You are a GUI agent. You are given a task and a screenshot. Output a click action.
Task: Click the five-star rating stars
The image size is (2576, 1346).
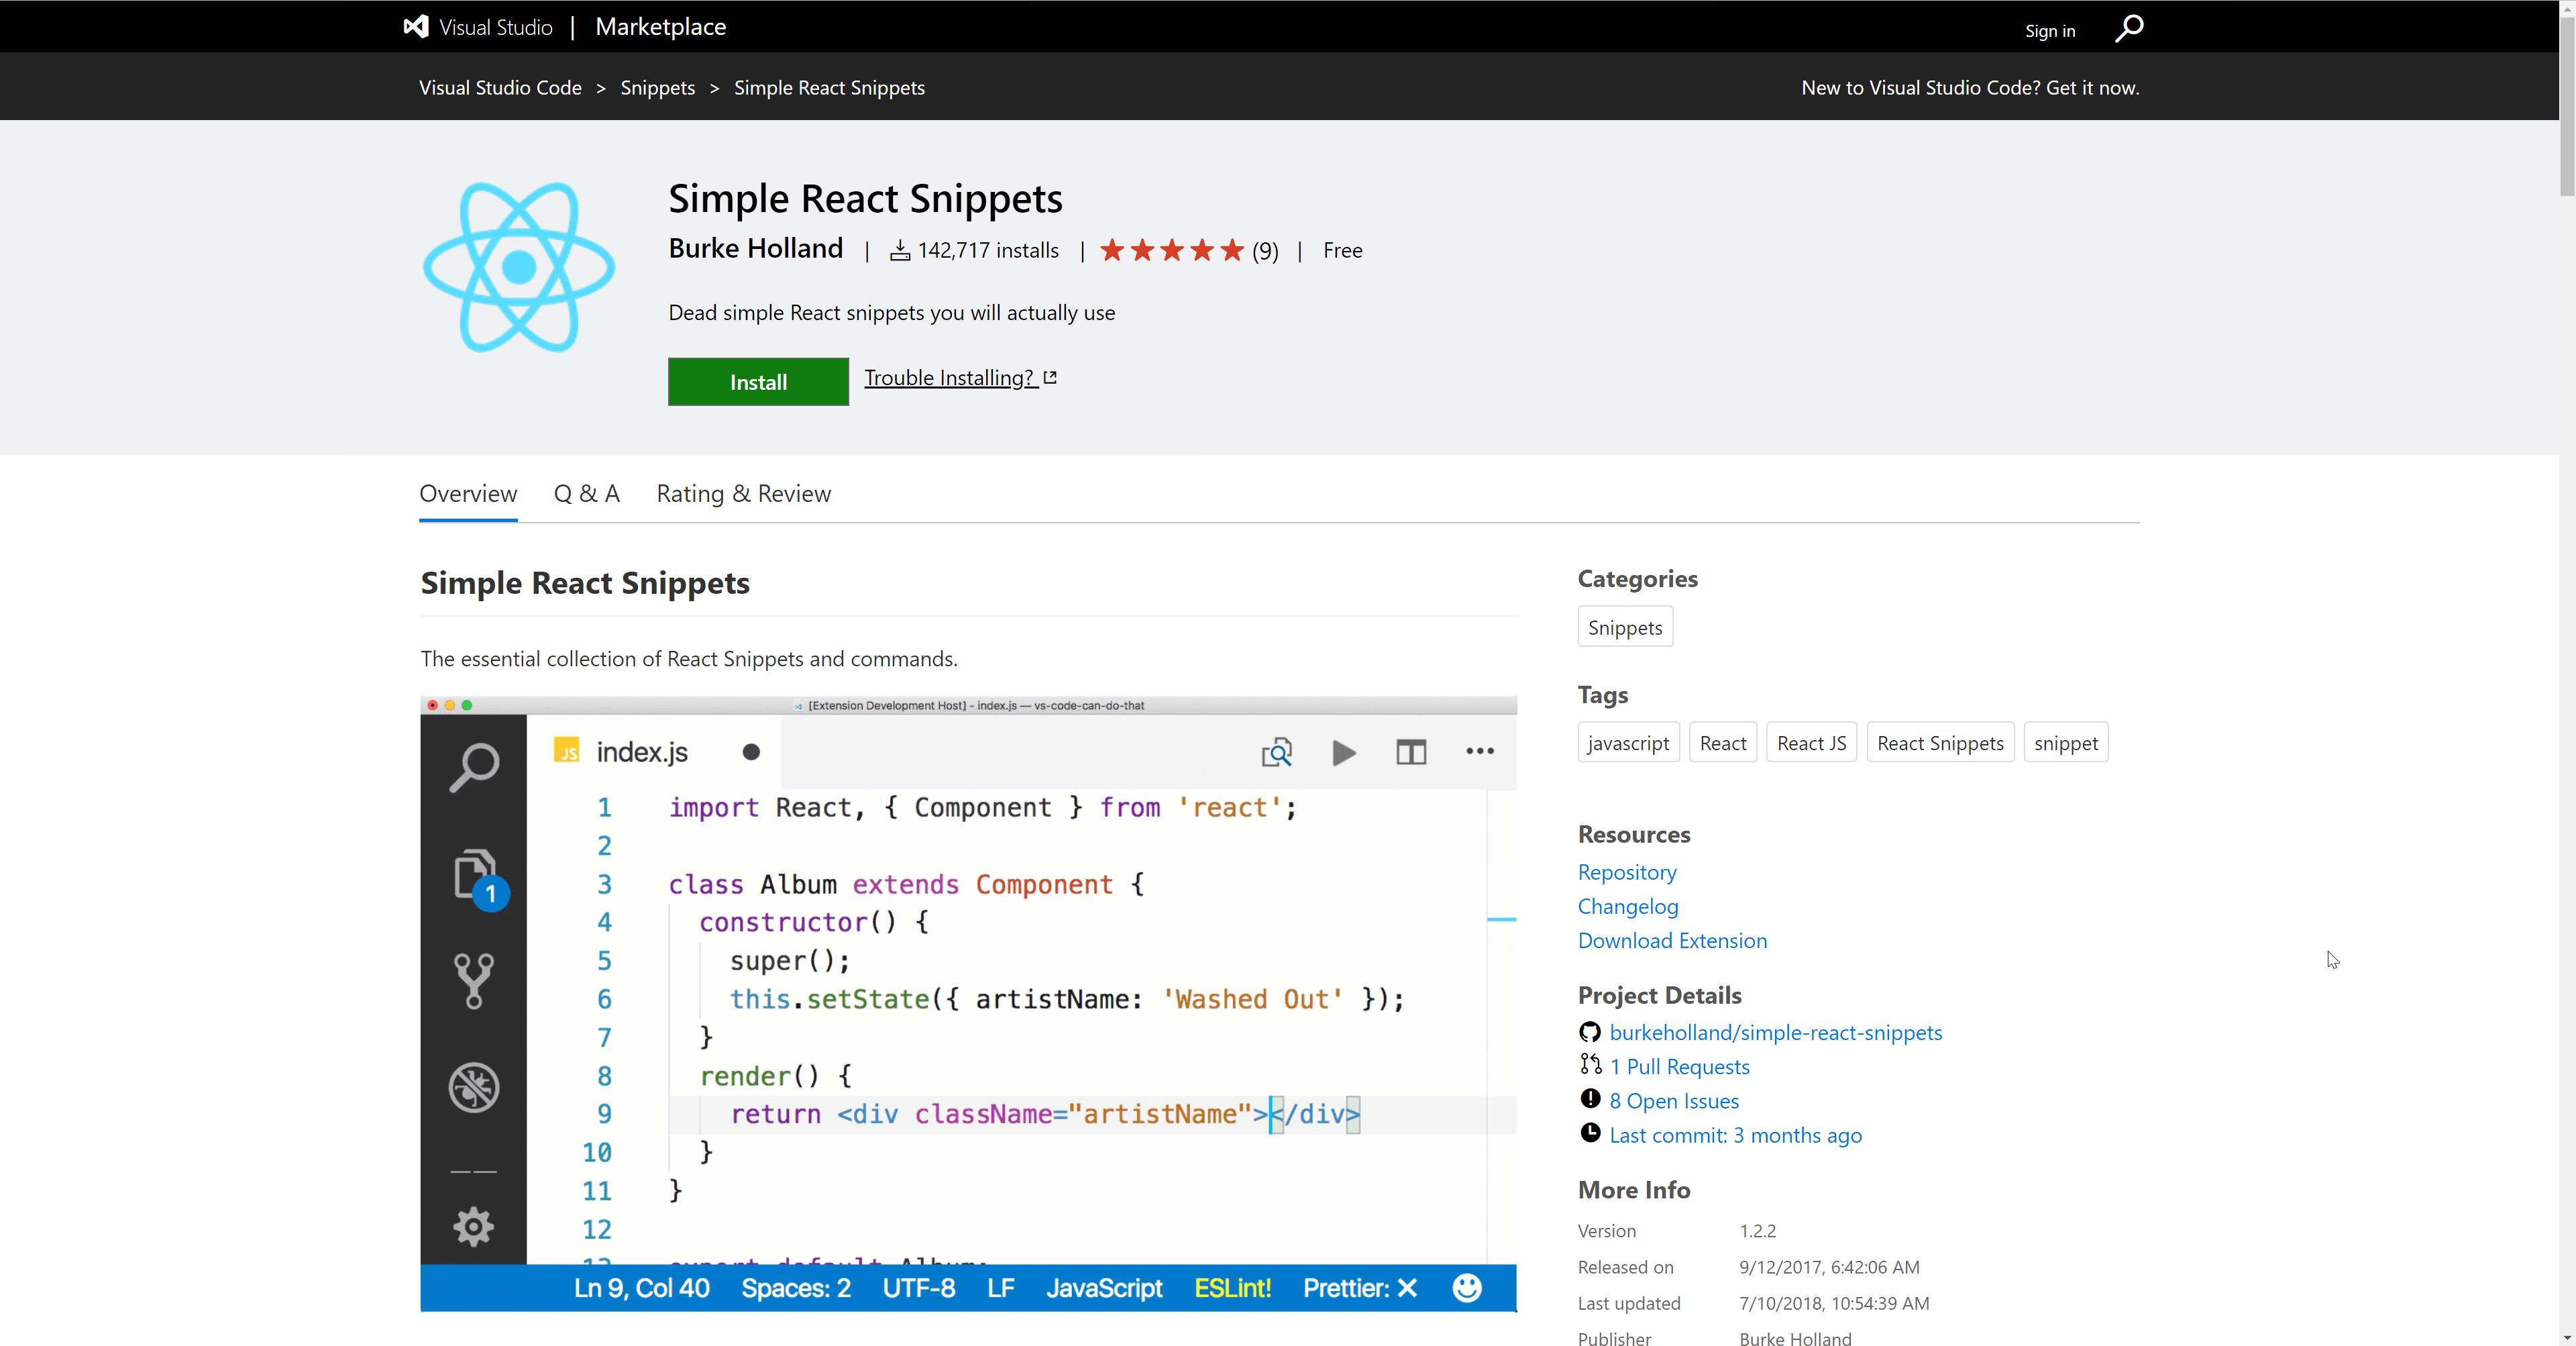(1172, 250)
